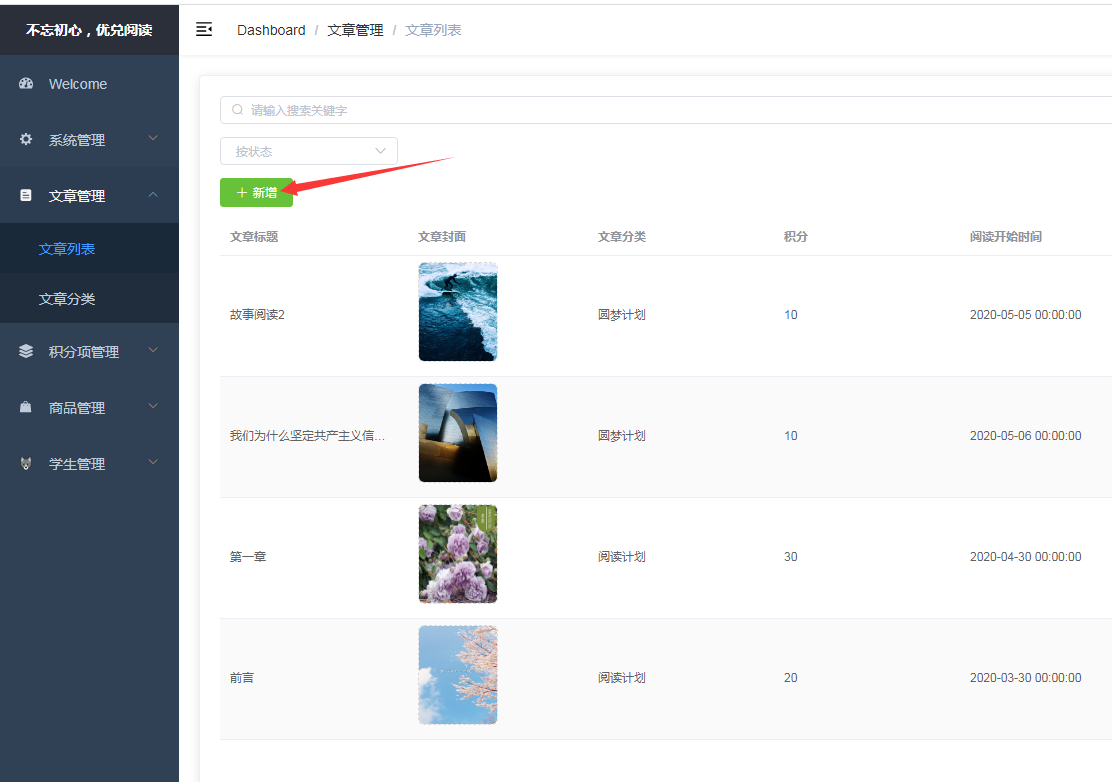Click the green 新增 button
Screen dimensions: 1112x782
tap(256, 192)
